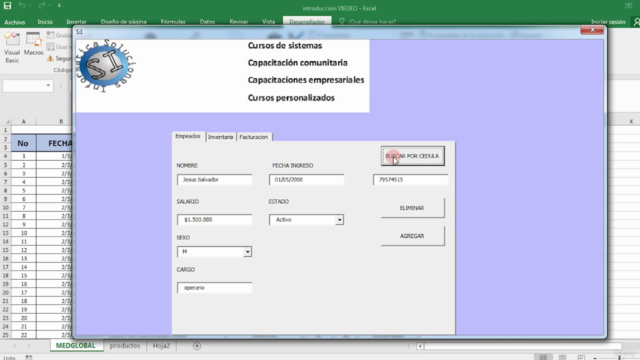Screen dimensions: 640x360
Task: Expand the ESTADO combo box arrow
Action: pyautogui.click(x=339, y=220)
